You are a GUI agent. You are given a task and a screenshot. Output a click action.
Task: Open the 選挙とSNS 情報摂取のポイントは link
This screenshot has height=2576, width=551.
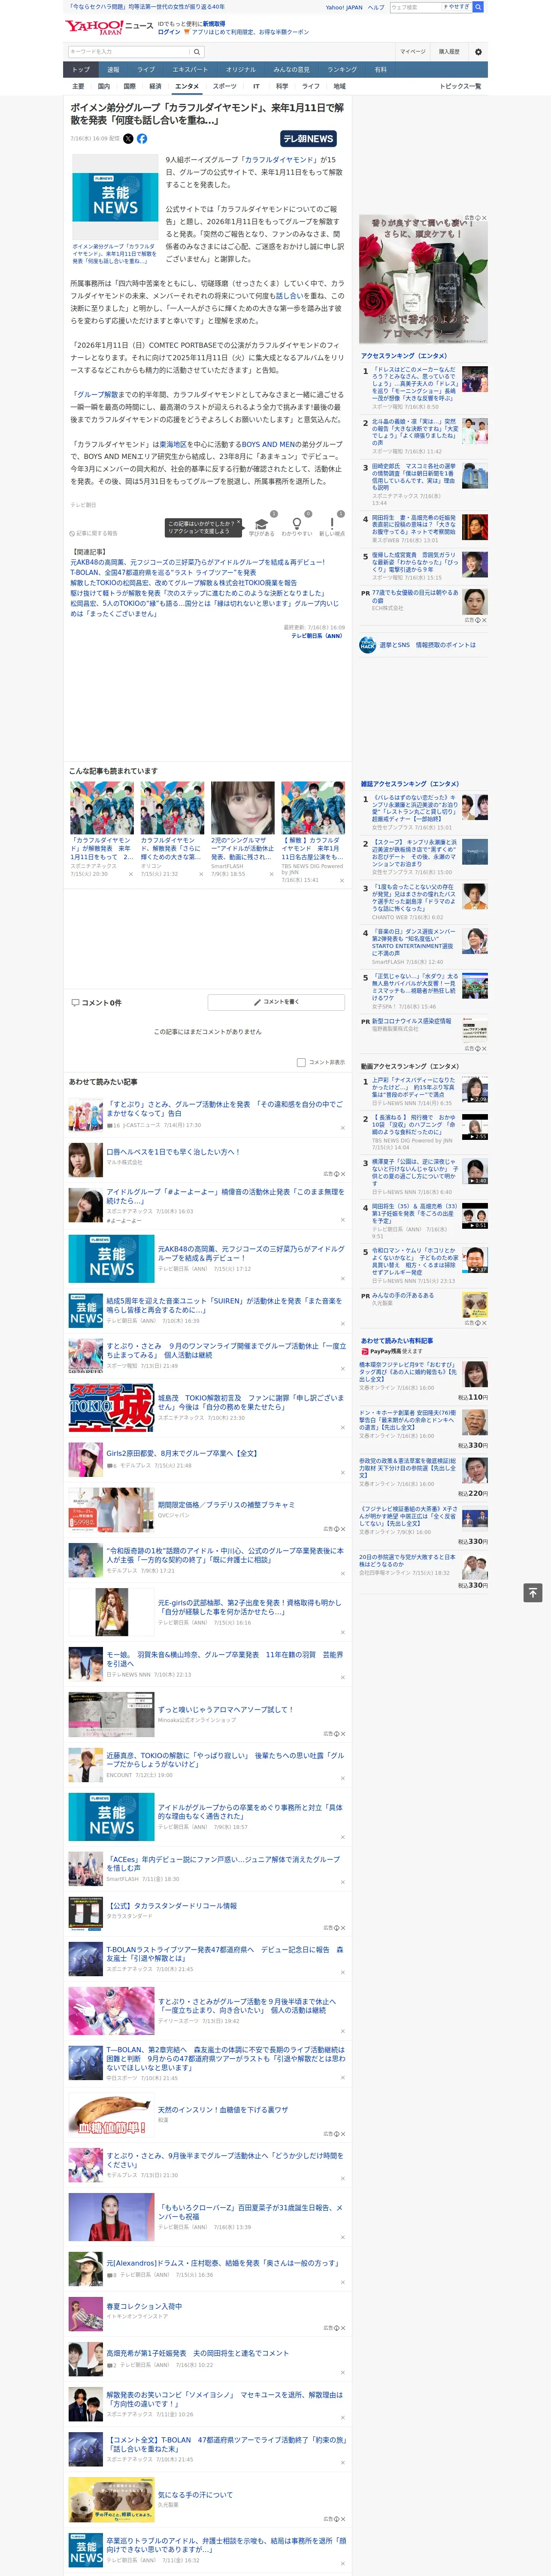(427, 645)
